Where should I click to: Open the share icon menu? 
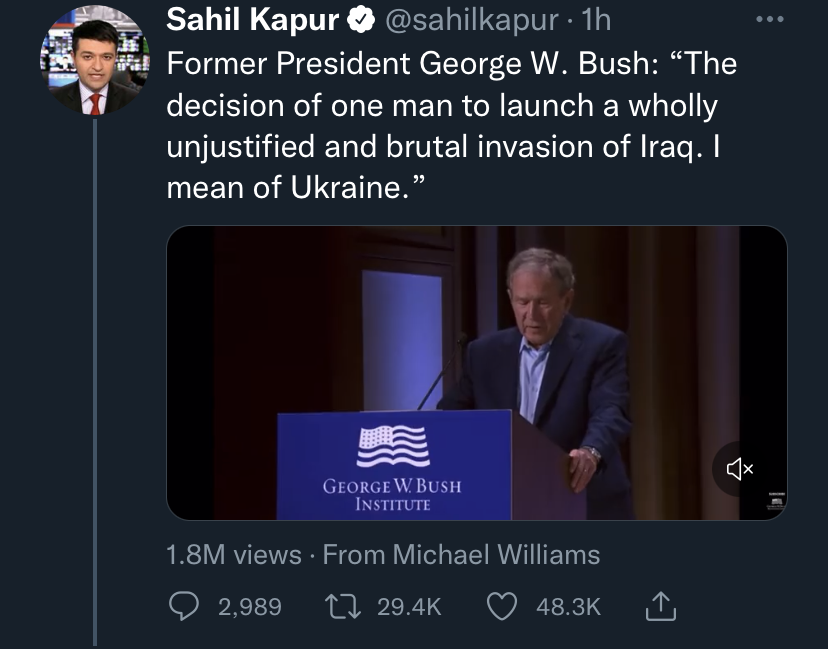coord(662,605)
